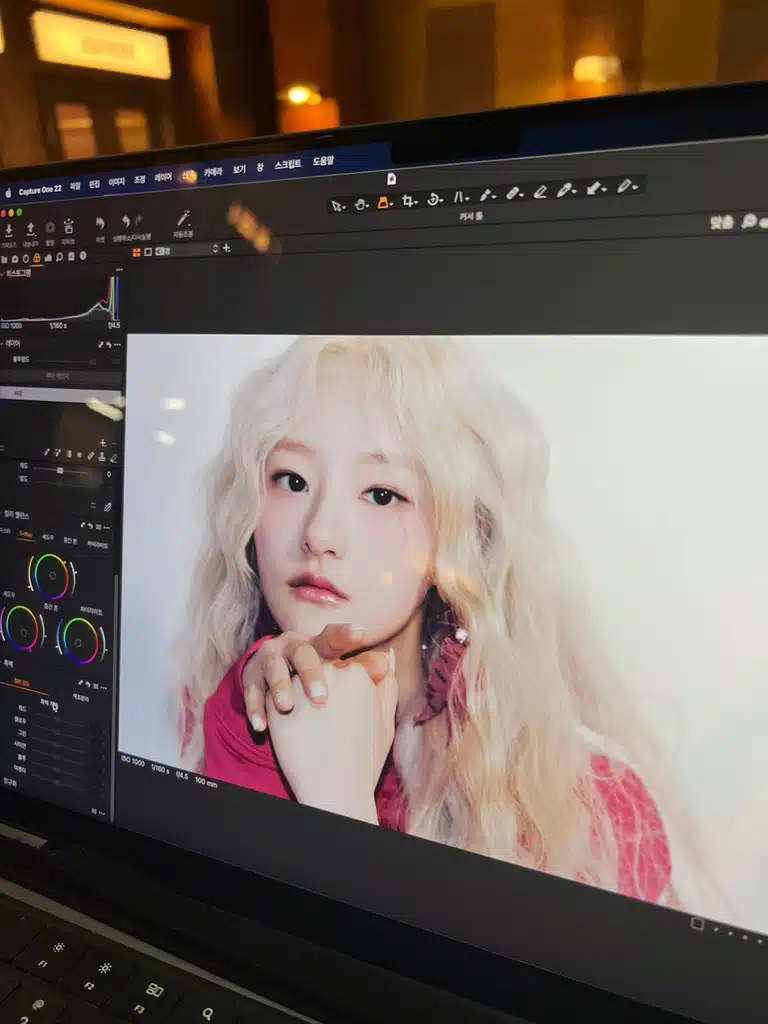Screen dimensions: 768x1024
Task: Open the Color Balance panel options menu
Action: [x=106, y=527]
